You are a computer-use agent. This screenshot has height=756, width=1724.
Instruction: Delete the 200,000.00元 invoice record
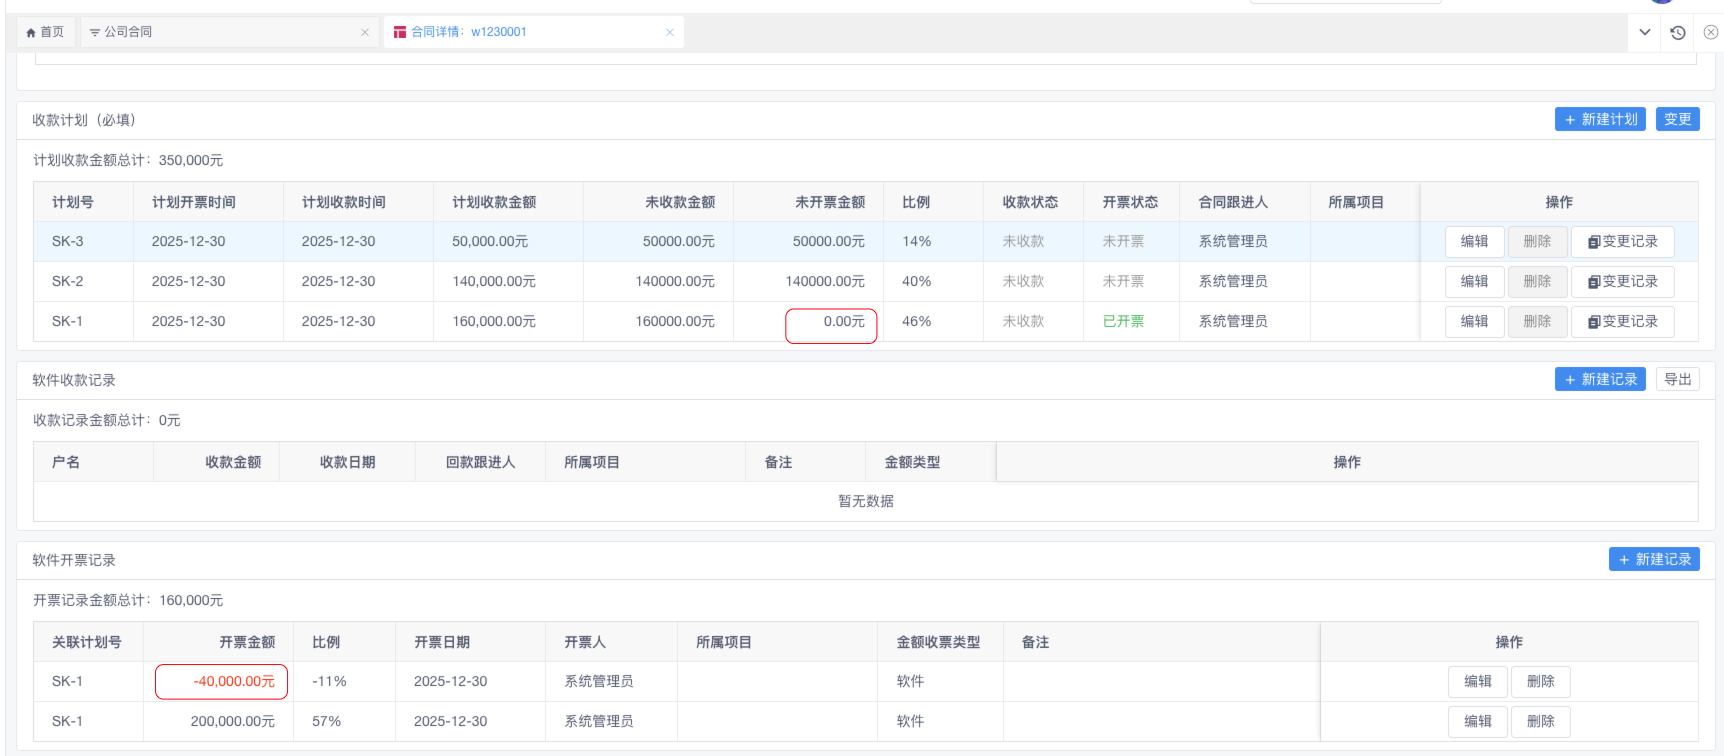(1540, 721)
